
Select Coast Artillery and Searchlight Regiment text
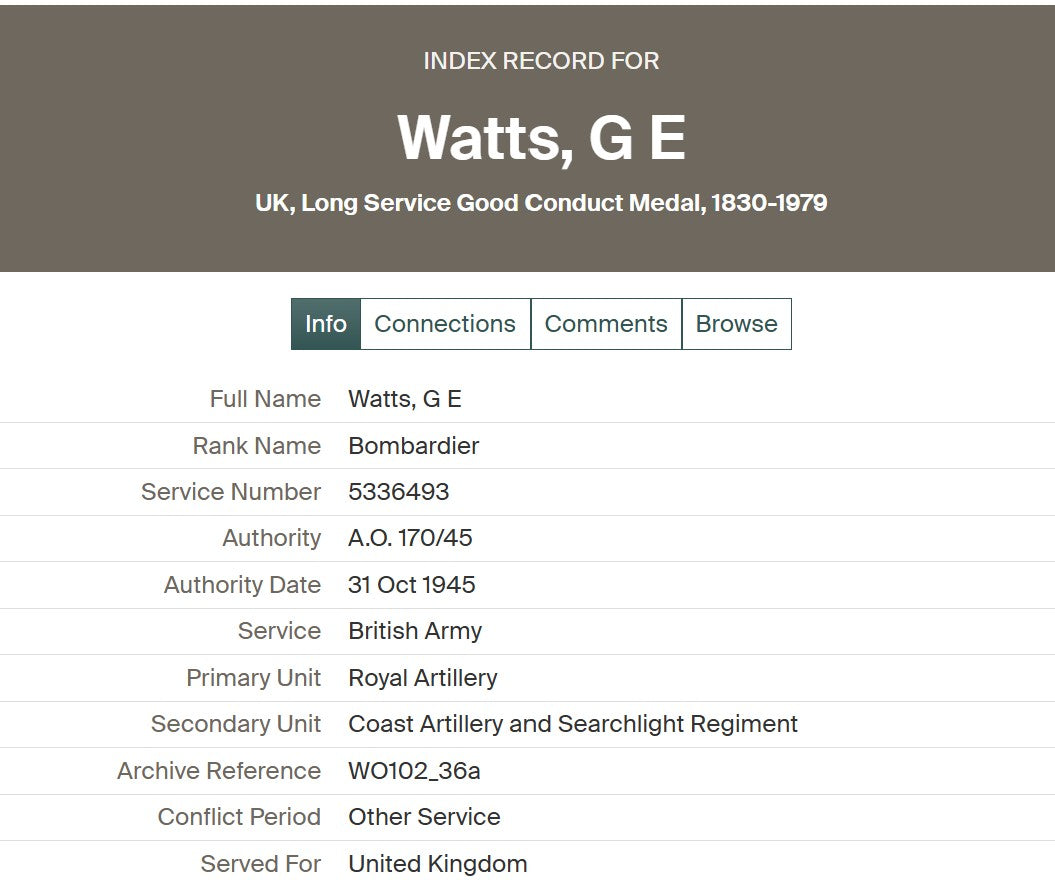(573, 723)
